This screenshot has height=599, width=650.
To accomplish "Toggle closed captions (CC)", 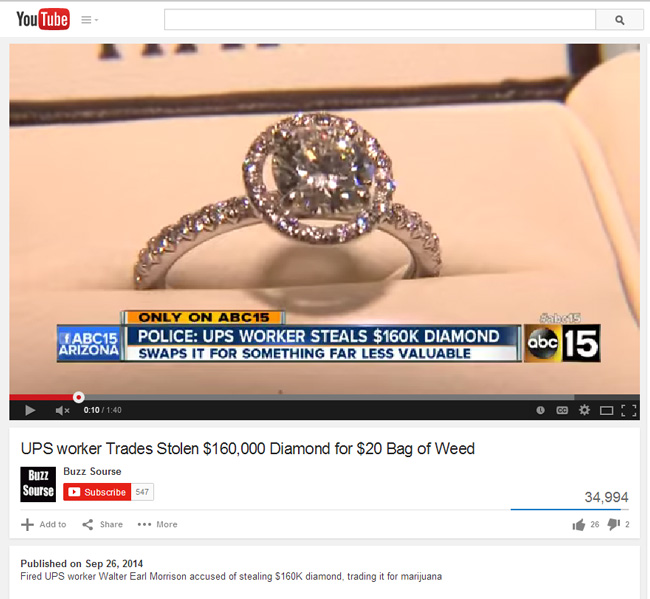I will pos(562,410).
